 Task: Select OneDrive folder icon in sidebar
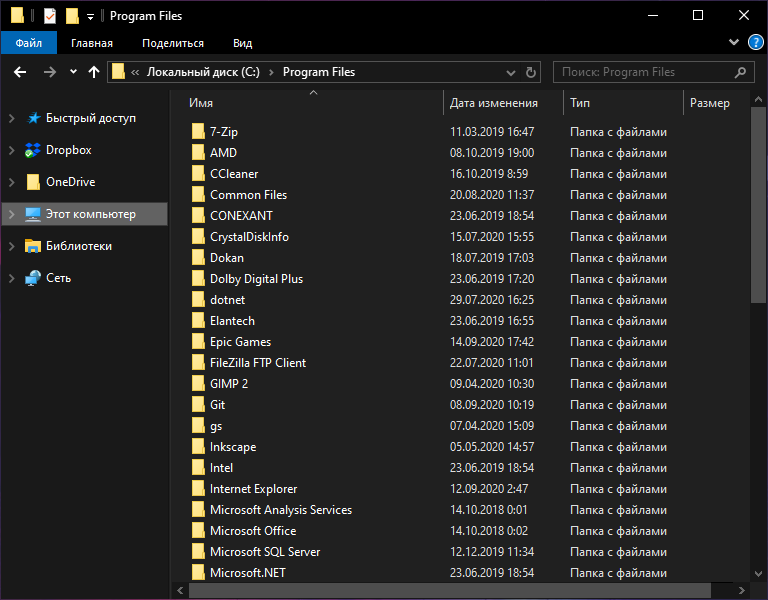coord(33,182)
